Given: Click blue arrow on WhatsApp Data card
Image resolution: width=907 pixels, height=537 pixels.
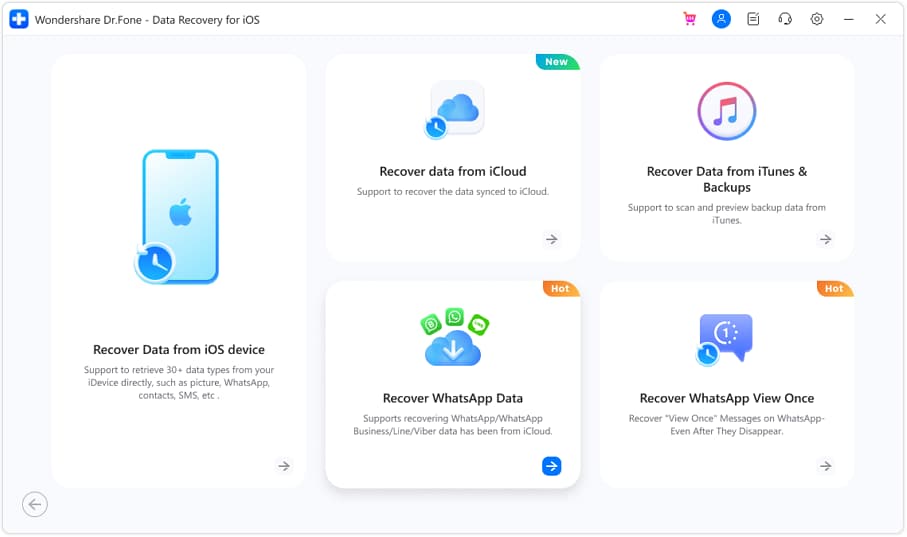Looking at the screenshot, I should pos(552,466).
